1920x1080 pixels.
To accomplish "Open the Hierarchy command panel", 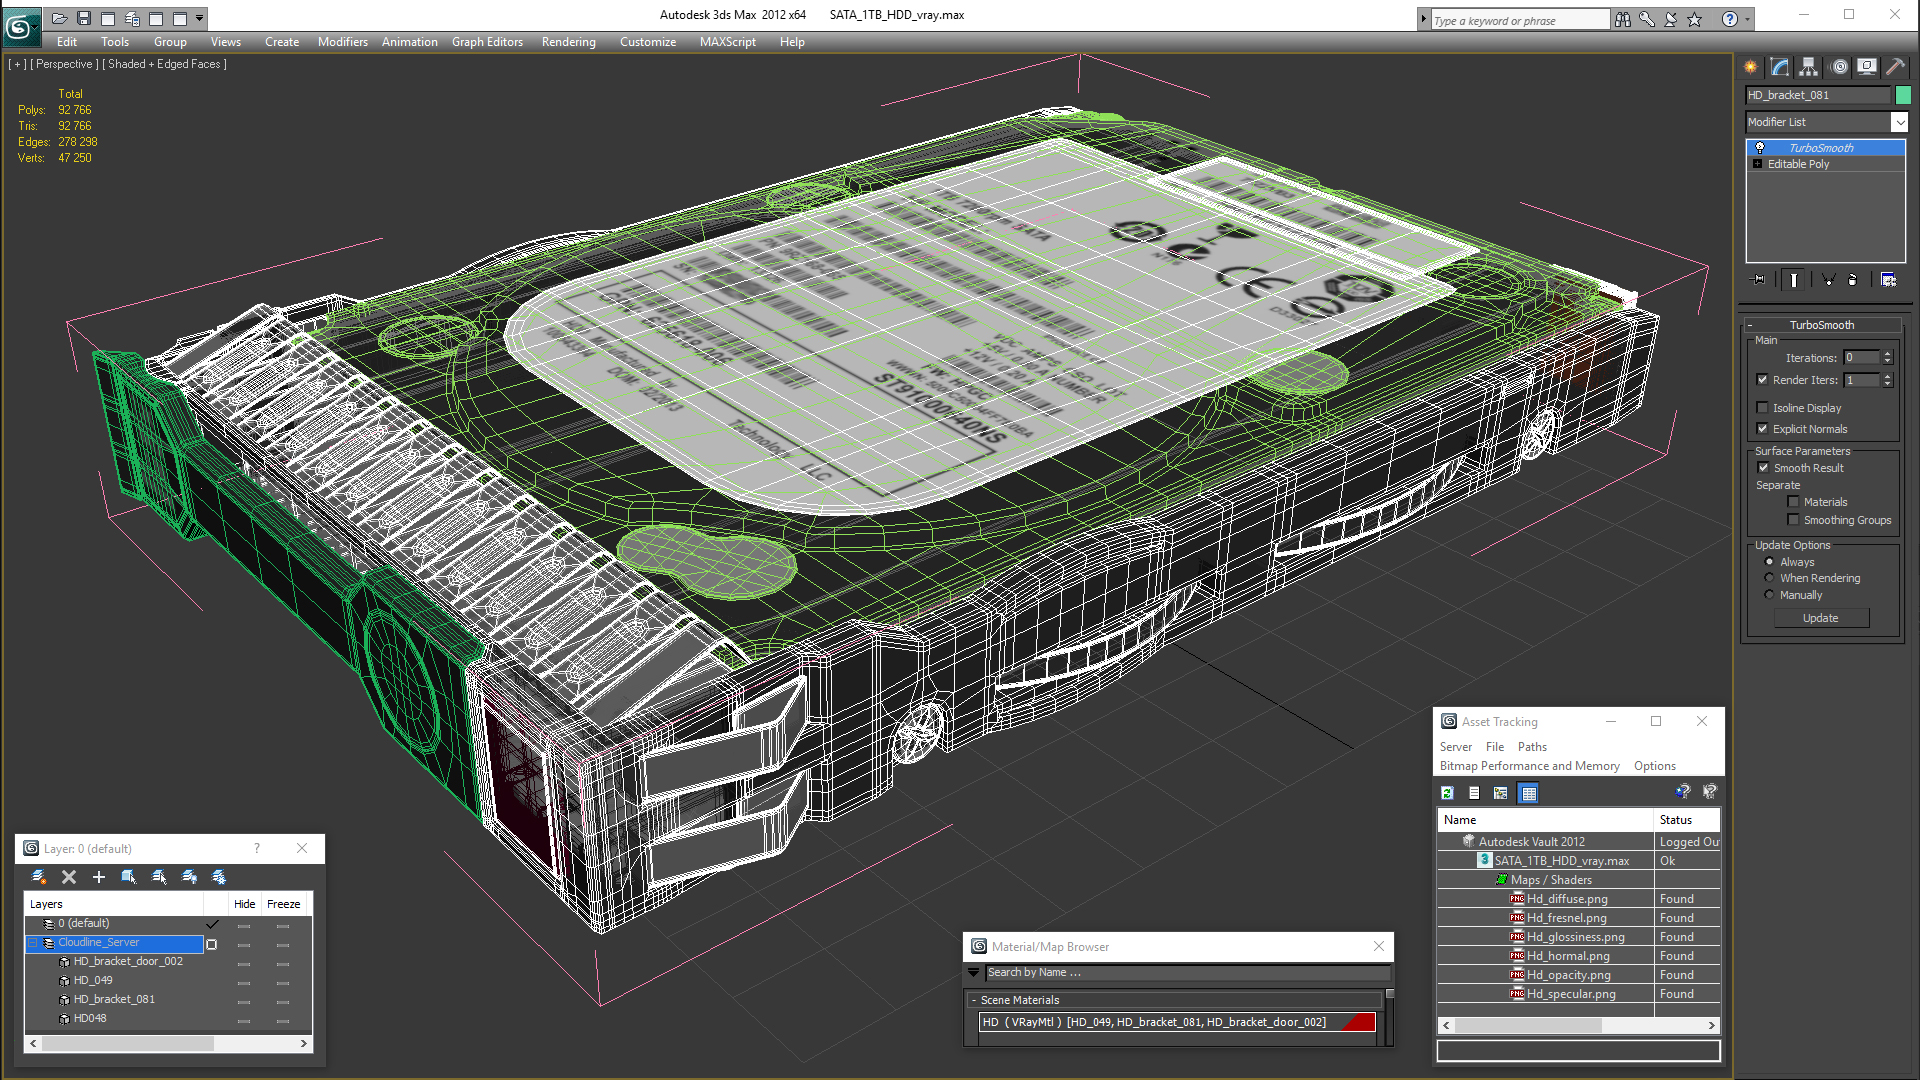I will coord(1809,67).
